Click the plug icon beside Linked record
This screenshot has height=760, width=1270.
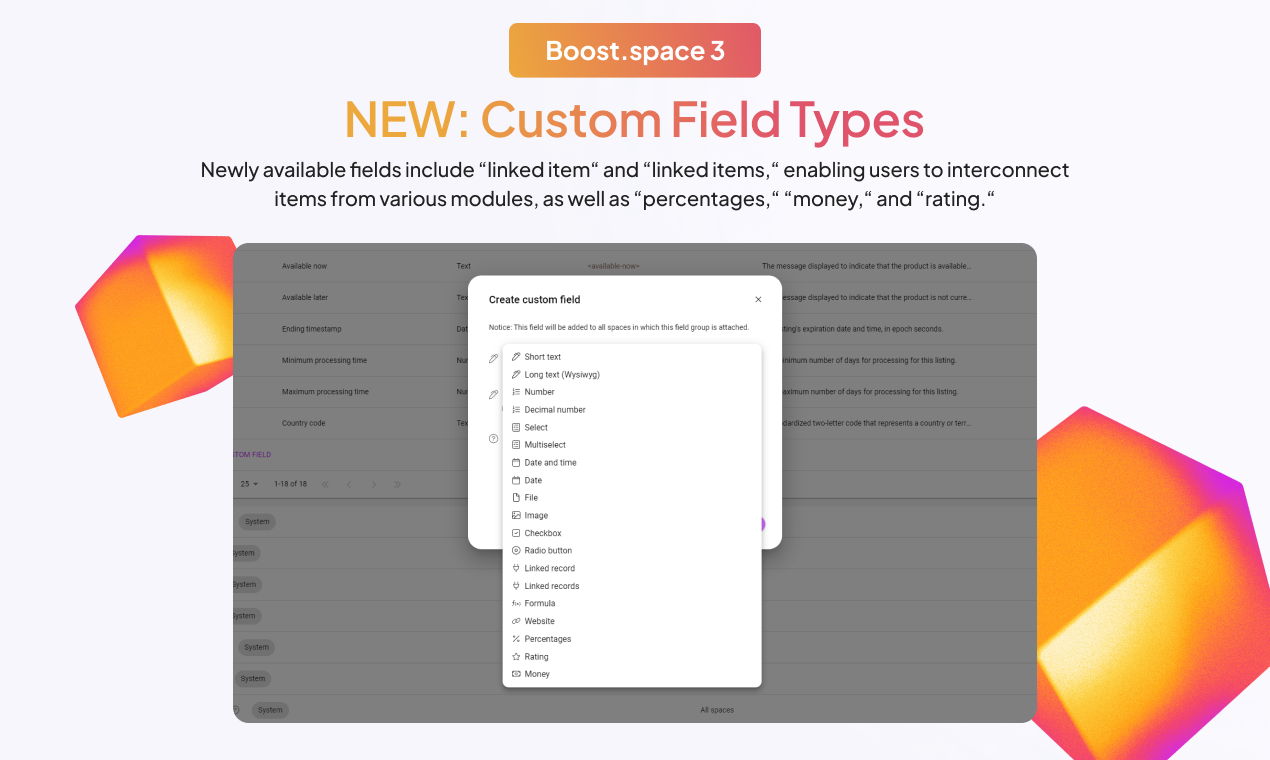(516, 568)
